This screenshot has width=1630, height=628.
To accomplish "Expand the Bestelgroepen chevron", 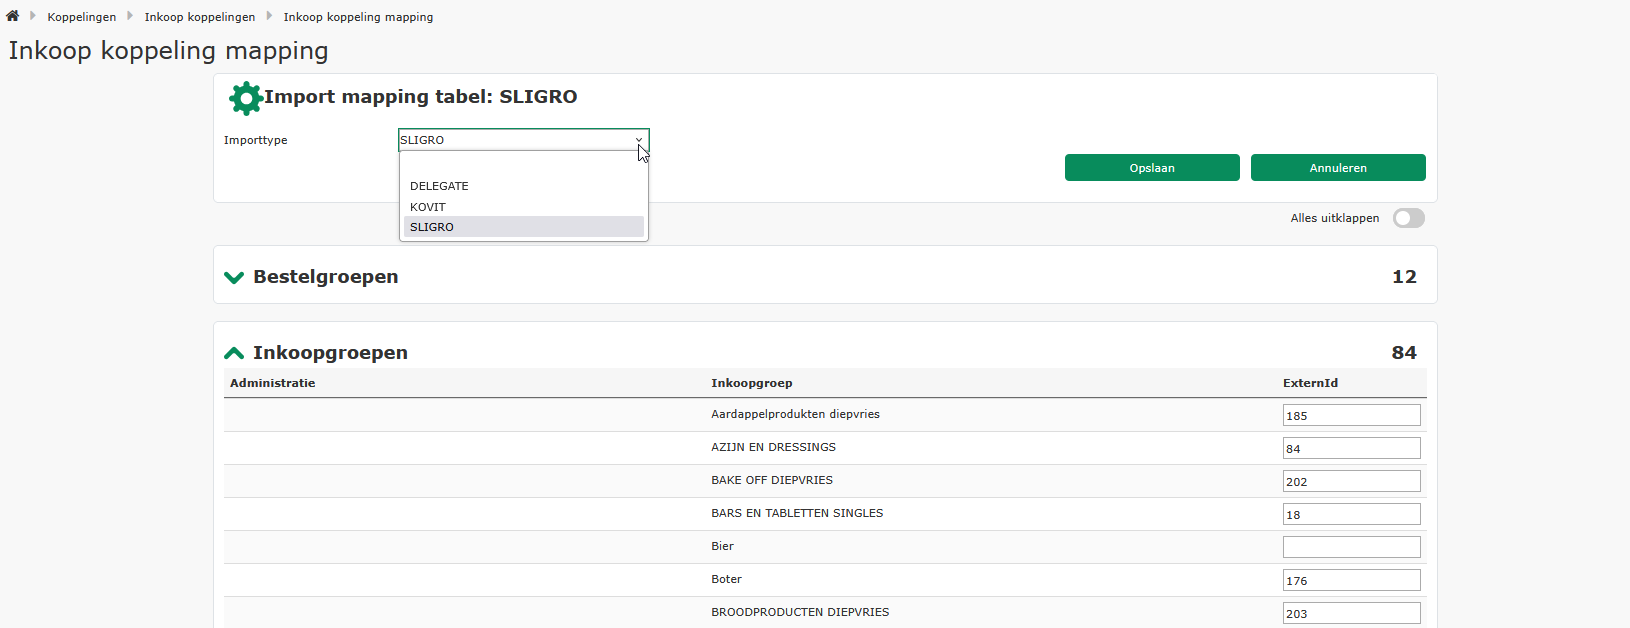I will pos(234,277).
